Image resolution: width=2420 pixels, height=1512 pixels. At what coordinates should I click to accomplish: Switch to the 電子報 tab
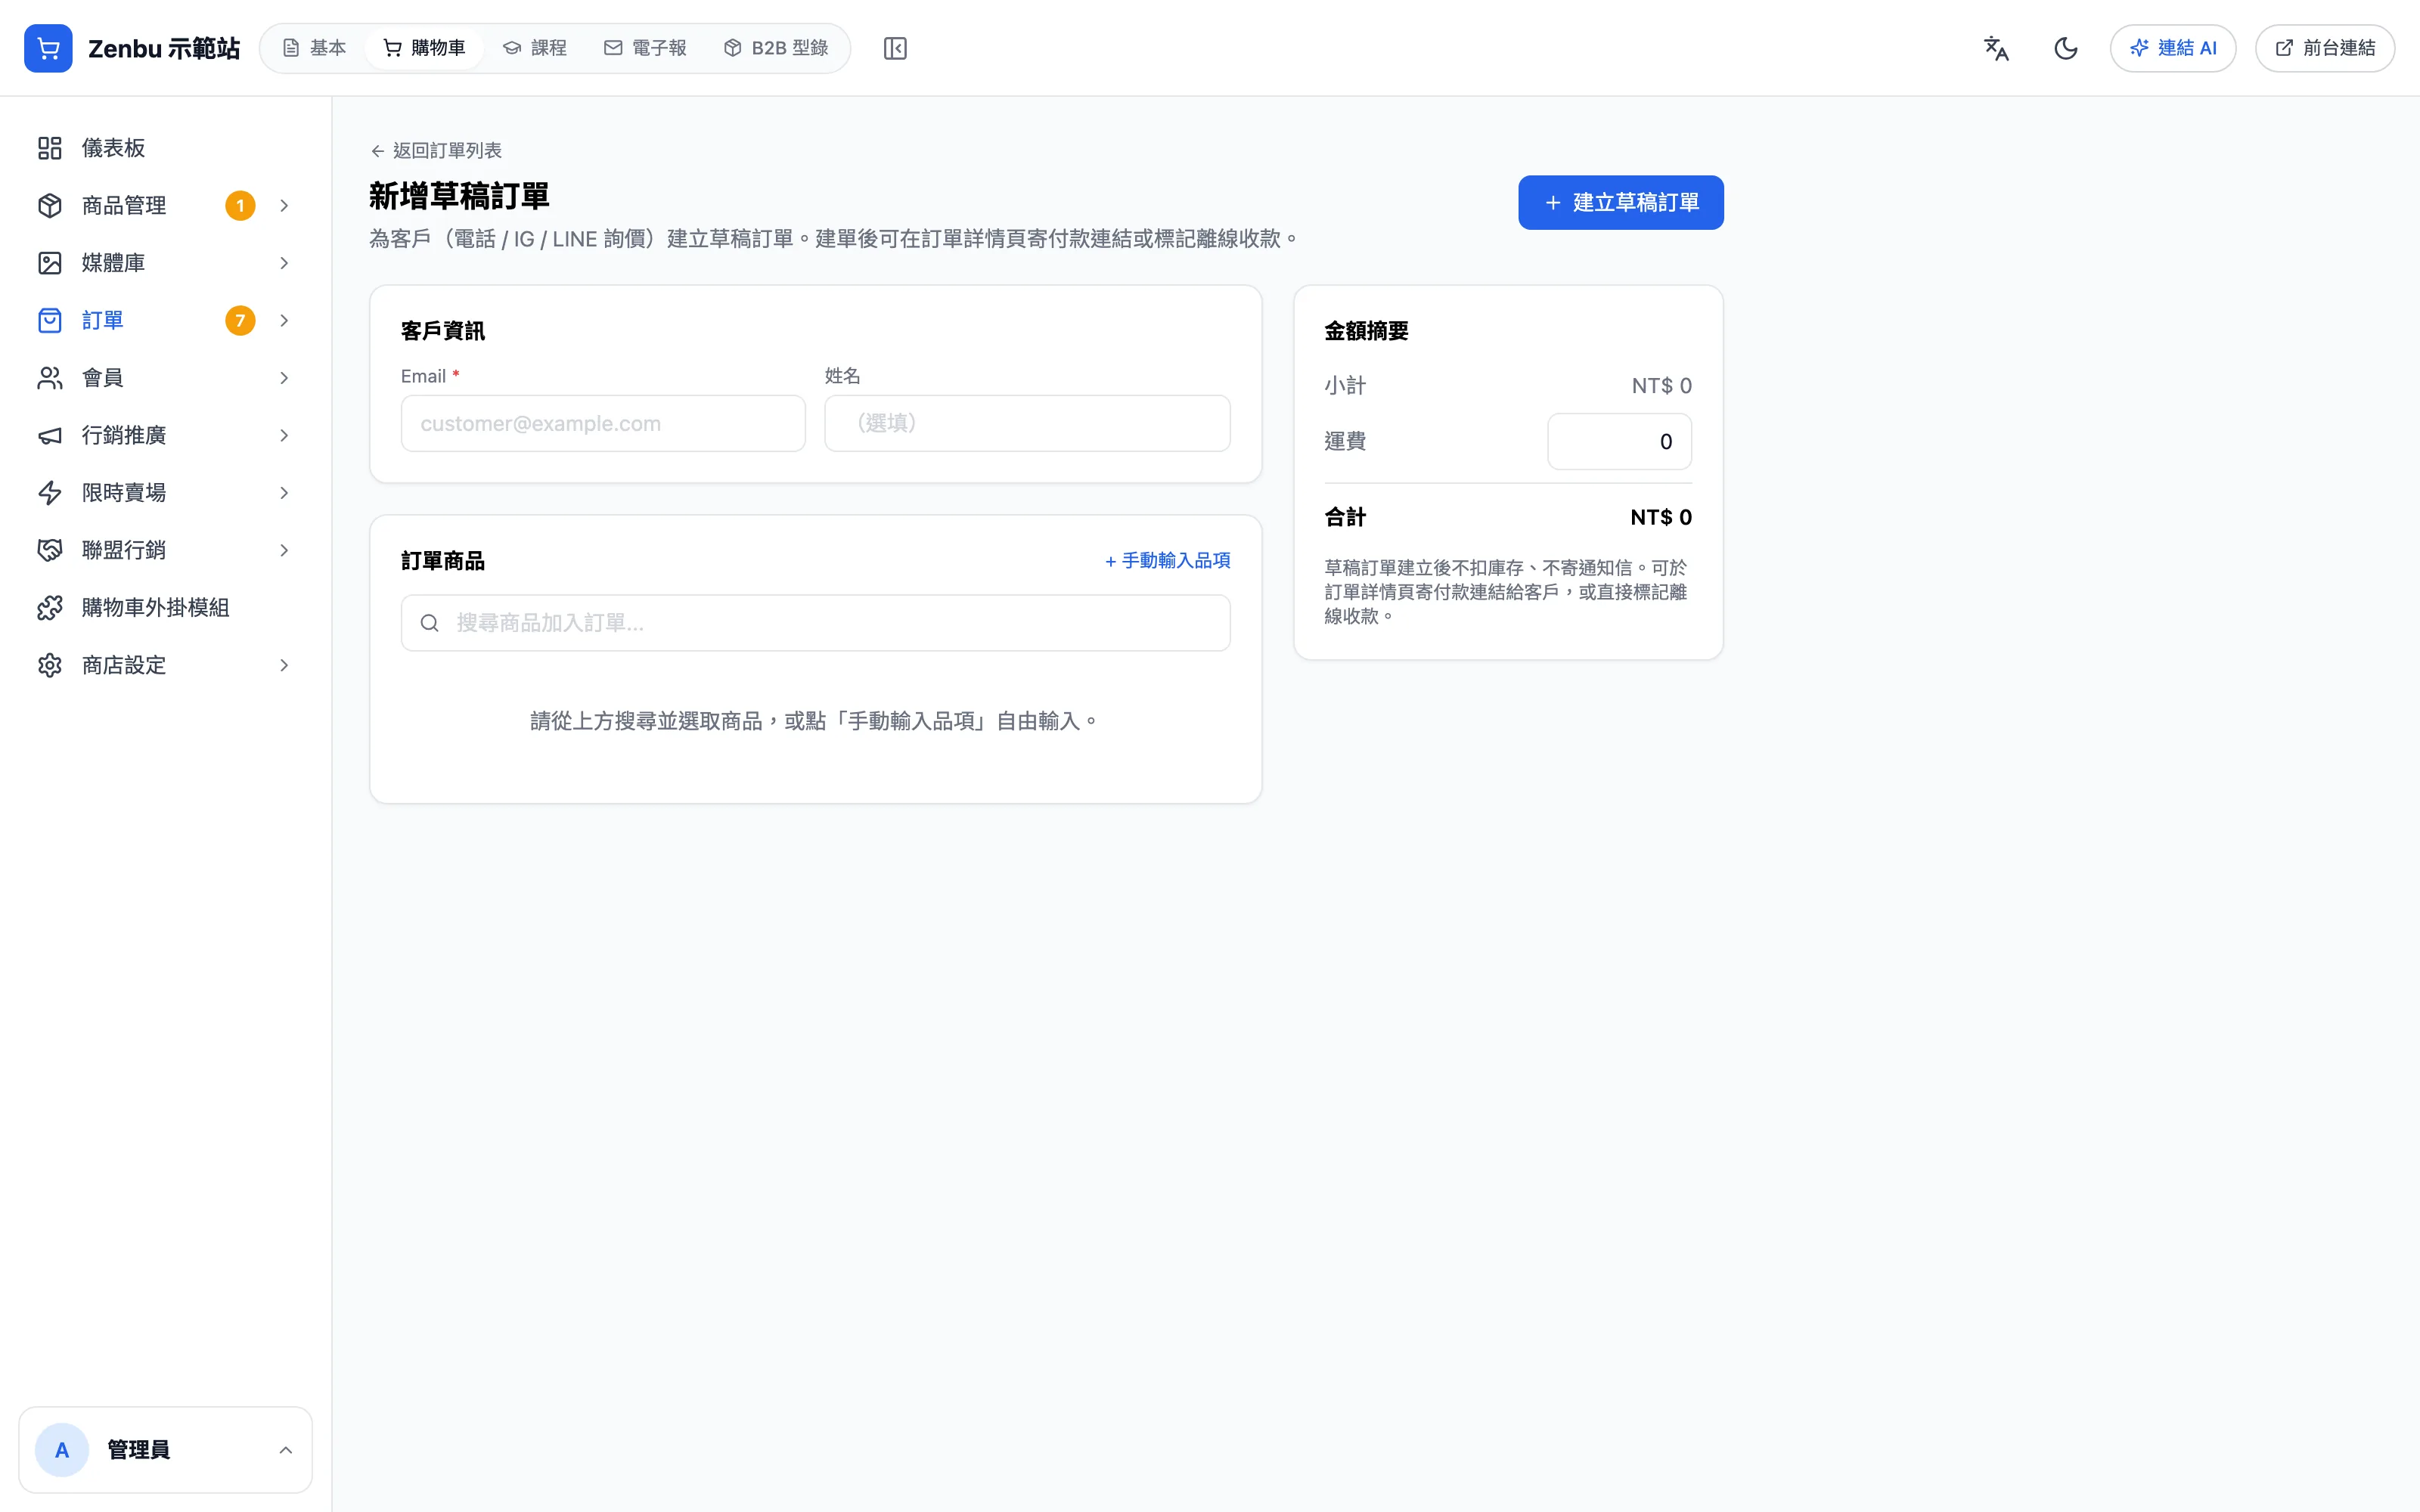(x=645, y=48)
